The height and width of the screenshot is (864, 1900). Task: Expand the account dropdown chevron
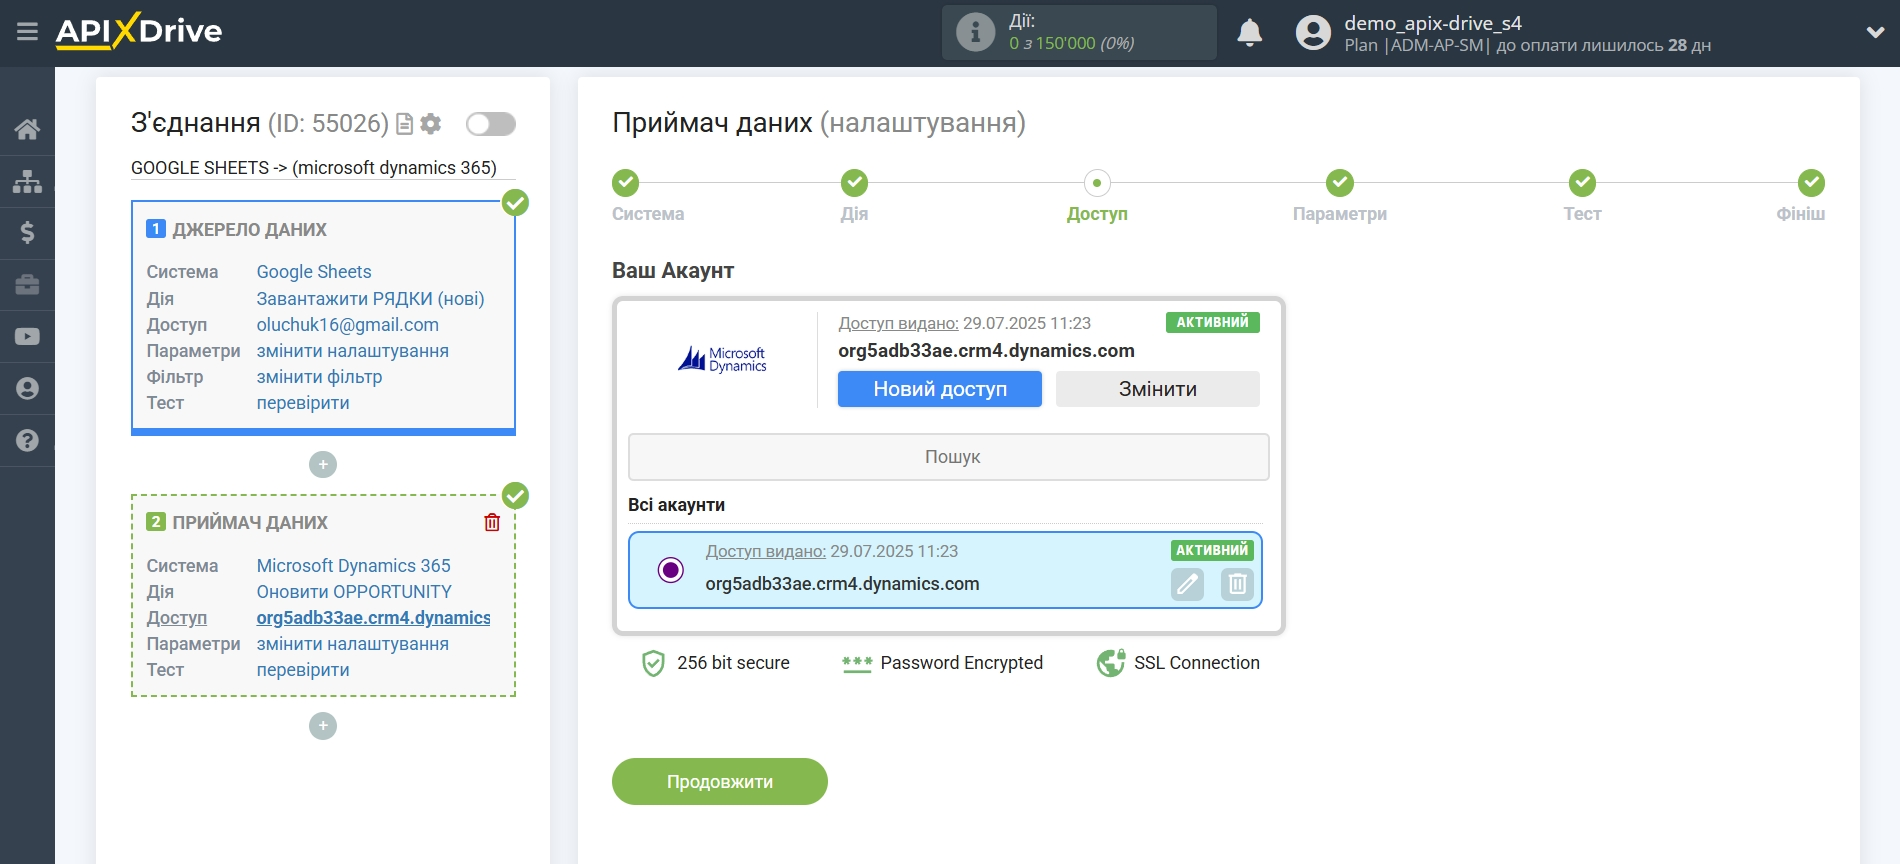point(1875,32)
